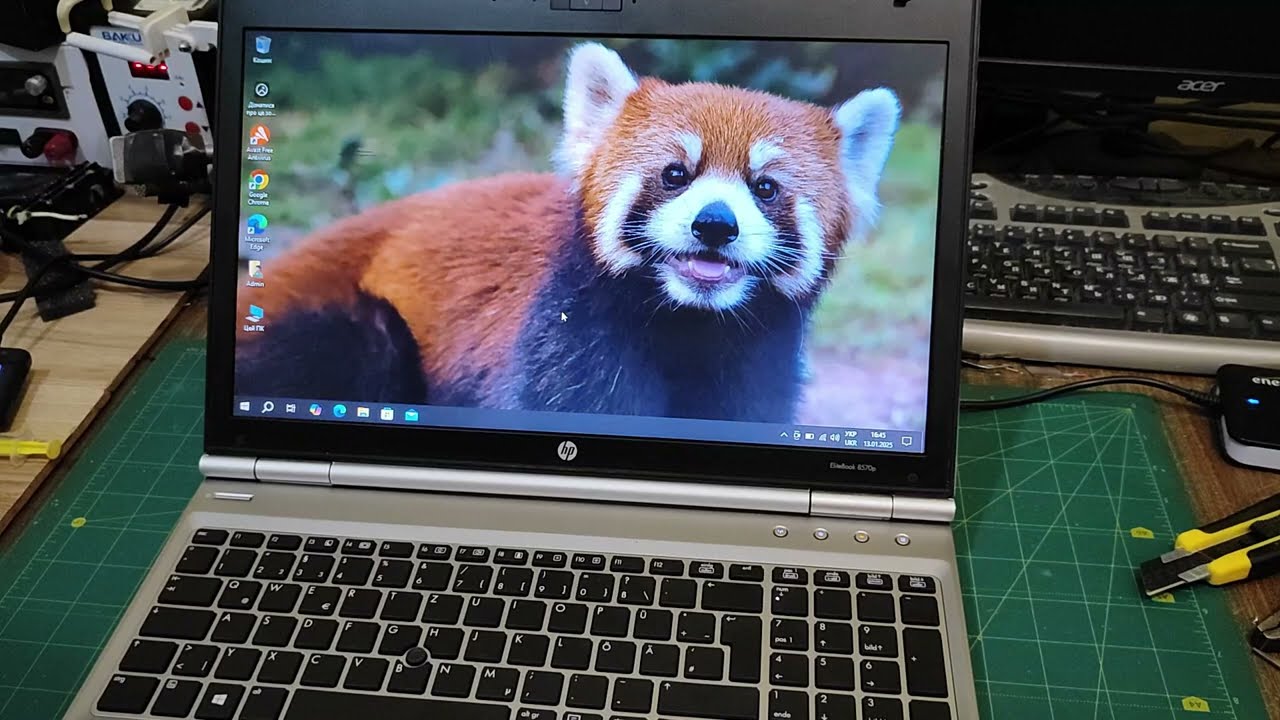This screenshot has height=720, width=1280.
Task: Launch Google Chrome desktop shortcut
Action: 258,187
